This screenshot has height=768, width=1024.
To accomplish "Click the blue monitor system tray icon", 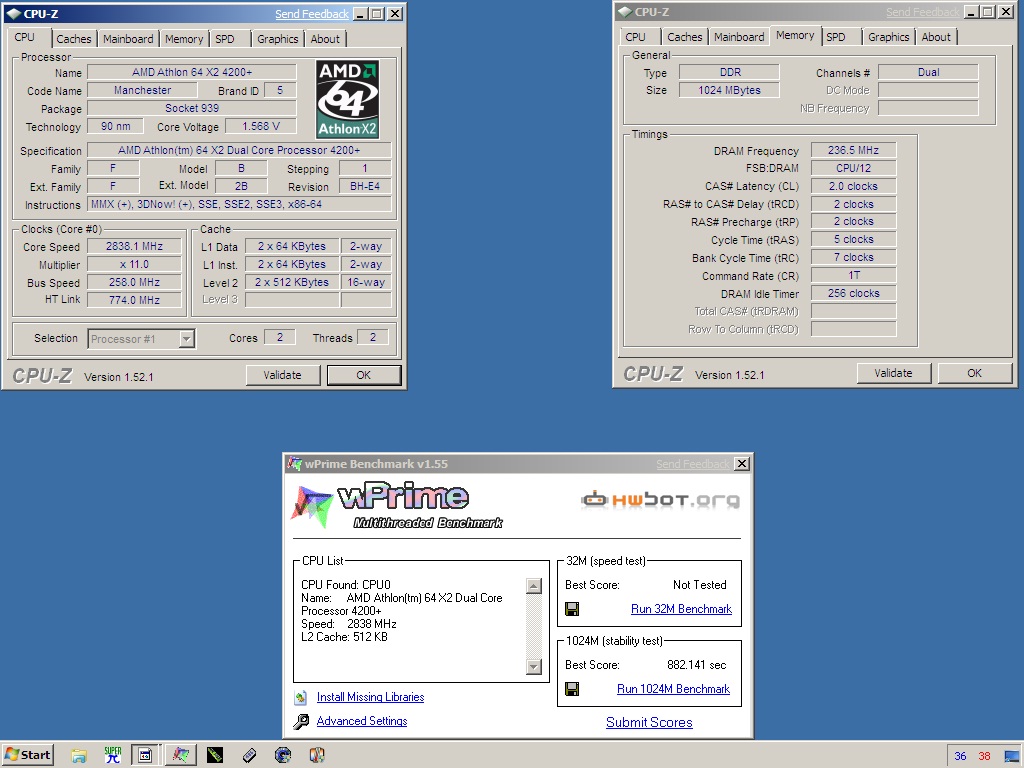I will [x=1012, y=756].
